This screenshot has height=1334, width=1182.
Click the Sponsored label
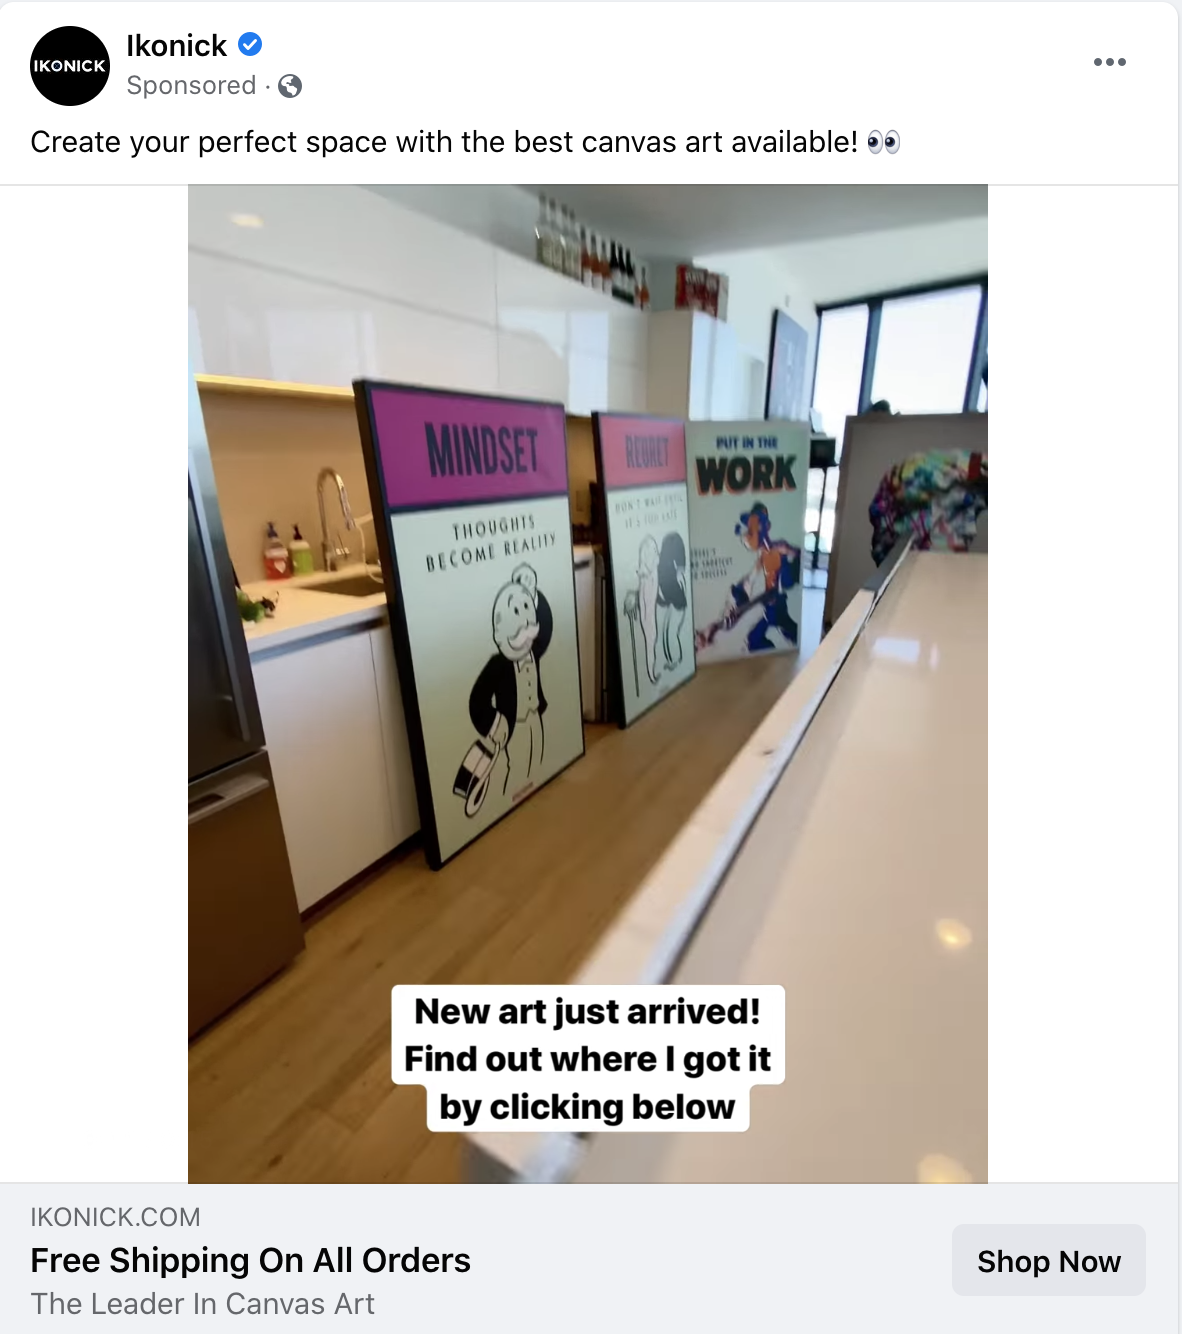click(x=191, y=86)
